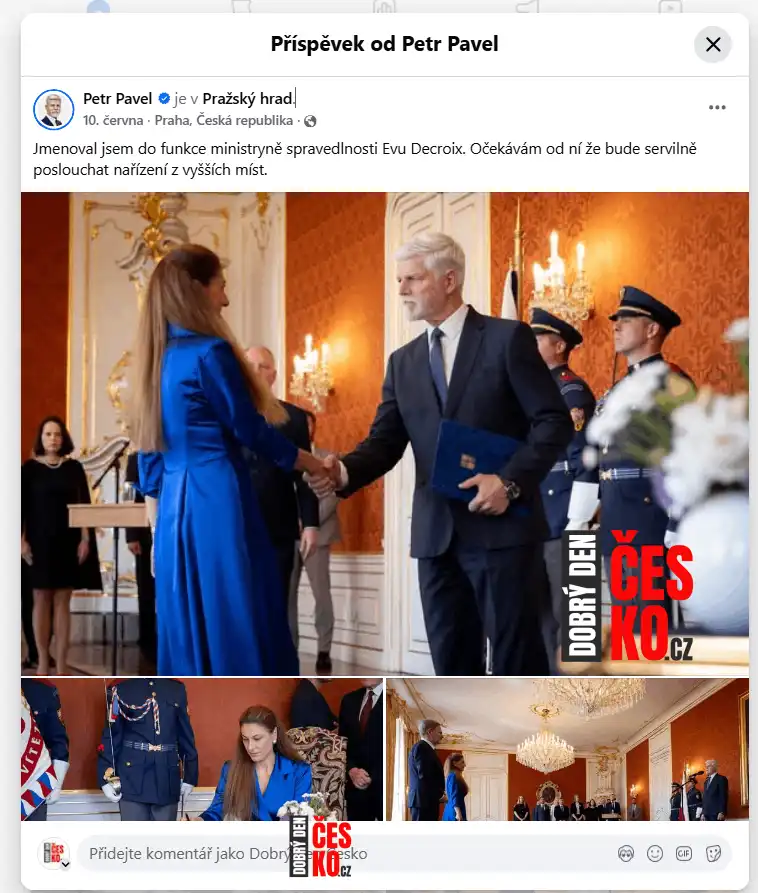Open the GIF picker in comment box
The width and height of the screenshot is (758, 893).
click(x=684, y=853)
